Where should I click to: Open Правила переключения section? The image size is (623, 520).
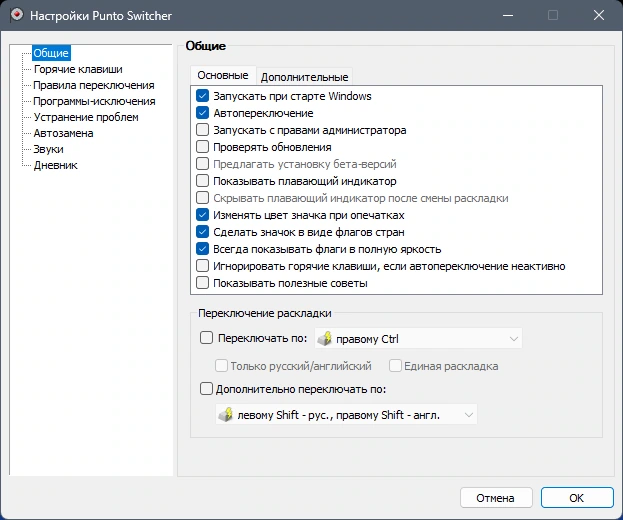94,85
